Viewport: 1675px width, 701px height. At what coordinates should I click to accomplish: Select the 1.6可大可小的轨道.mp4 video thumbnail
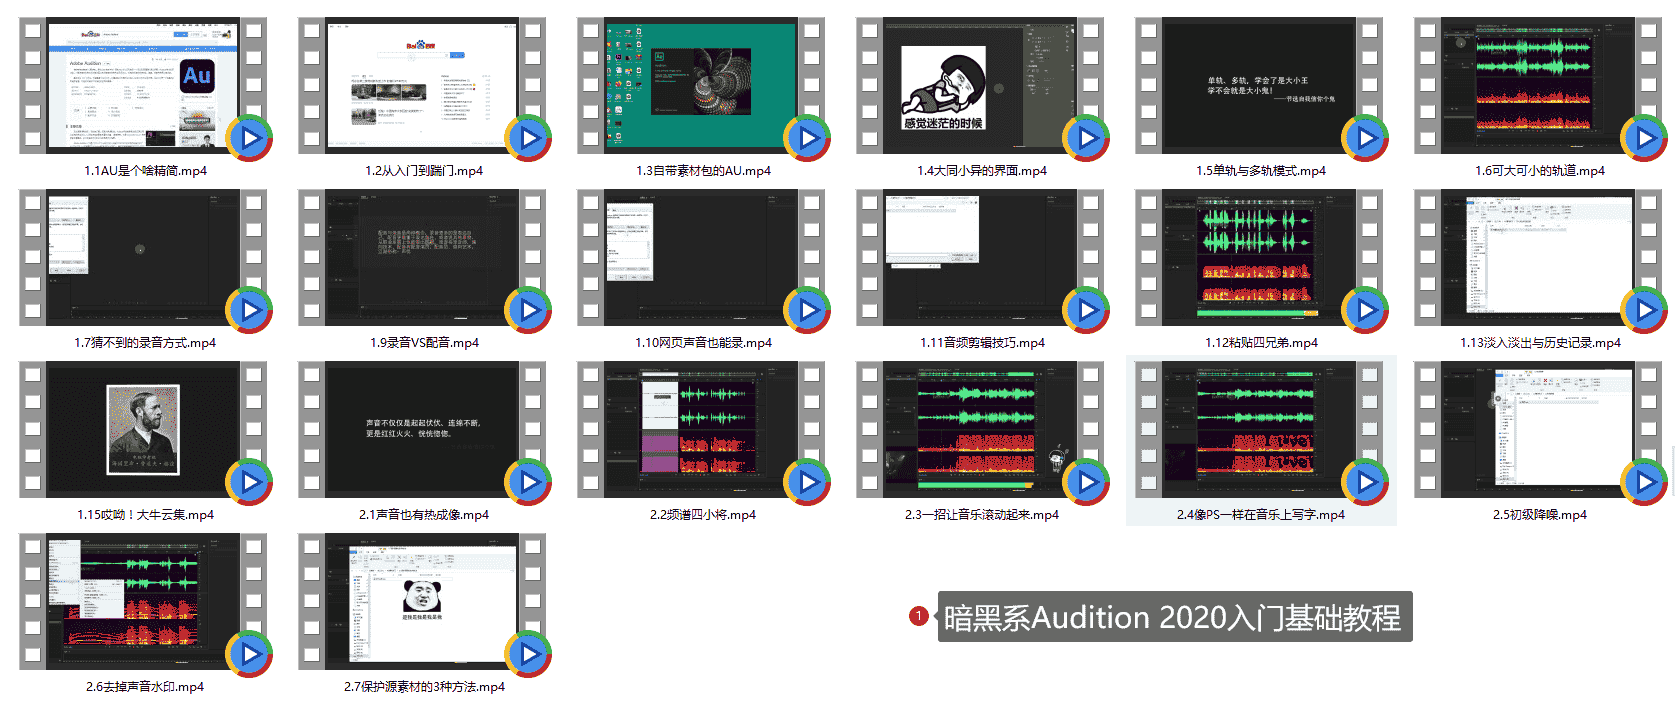pos(1538,85)
